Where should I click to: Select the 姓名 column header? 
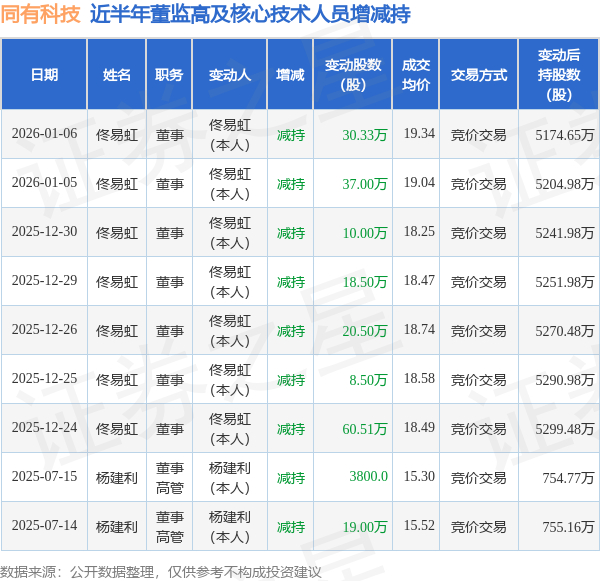tap(117, 74)
